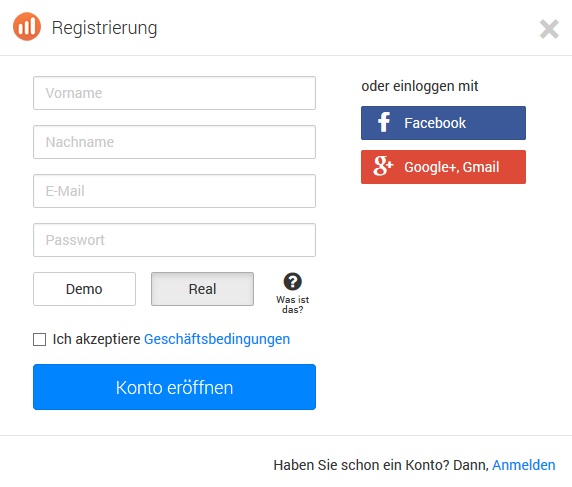Viewport: 572px width, 487px height.
Task: Click the Google+ 'g+' logo icon
Action: point(383,166)
